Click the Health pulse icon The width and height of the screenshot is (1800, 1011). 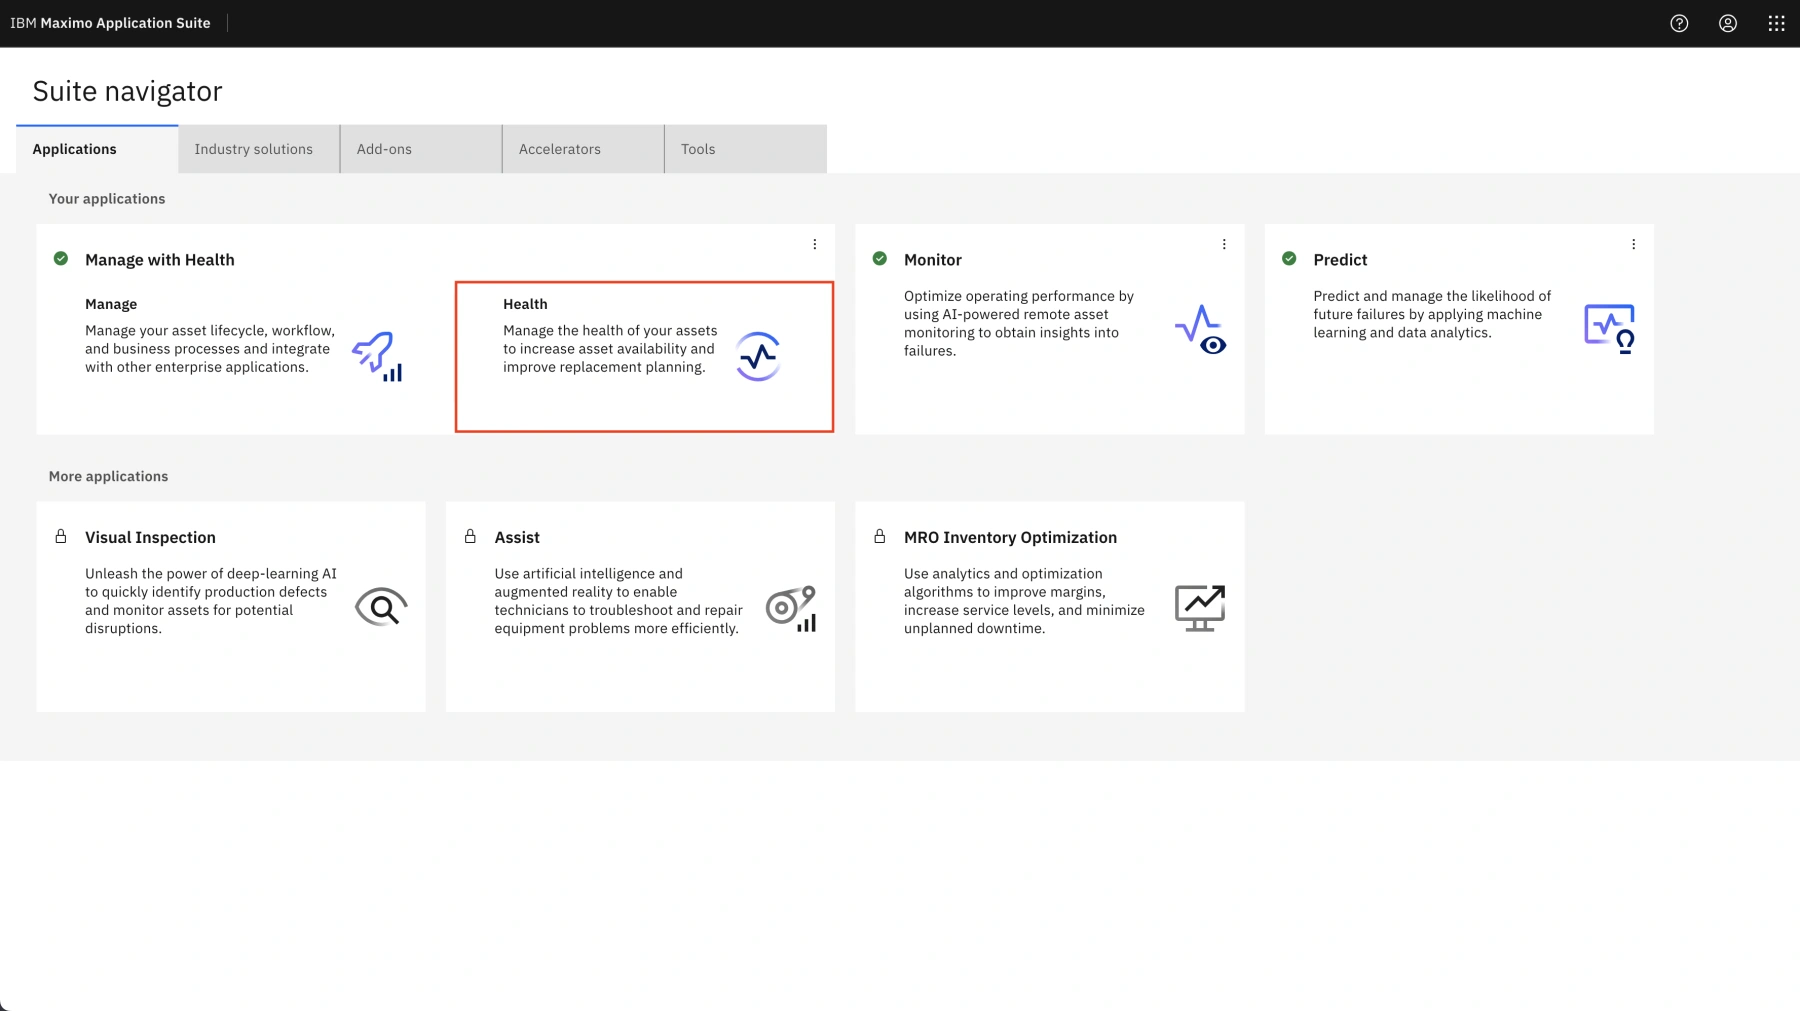[758, 356]
